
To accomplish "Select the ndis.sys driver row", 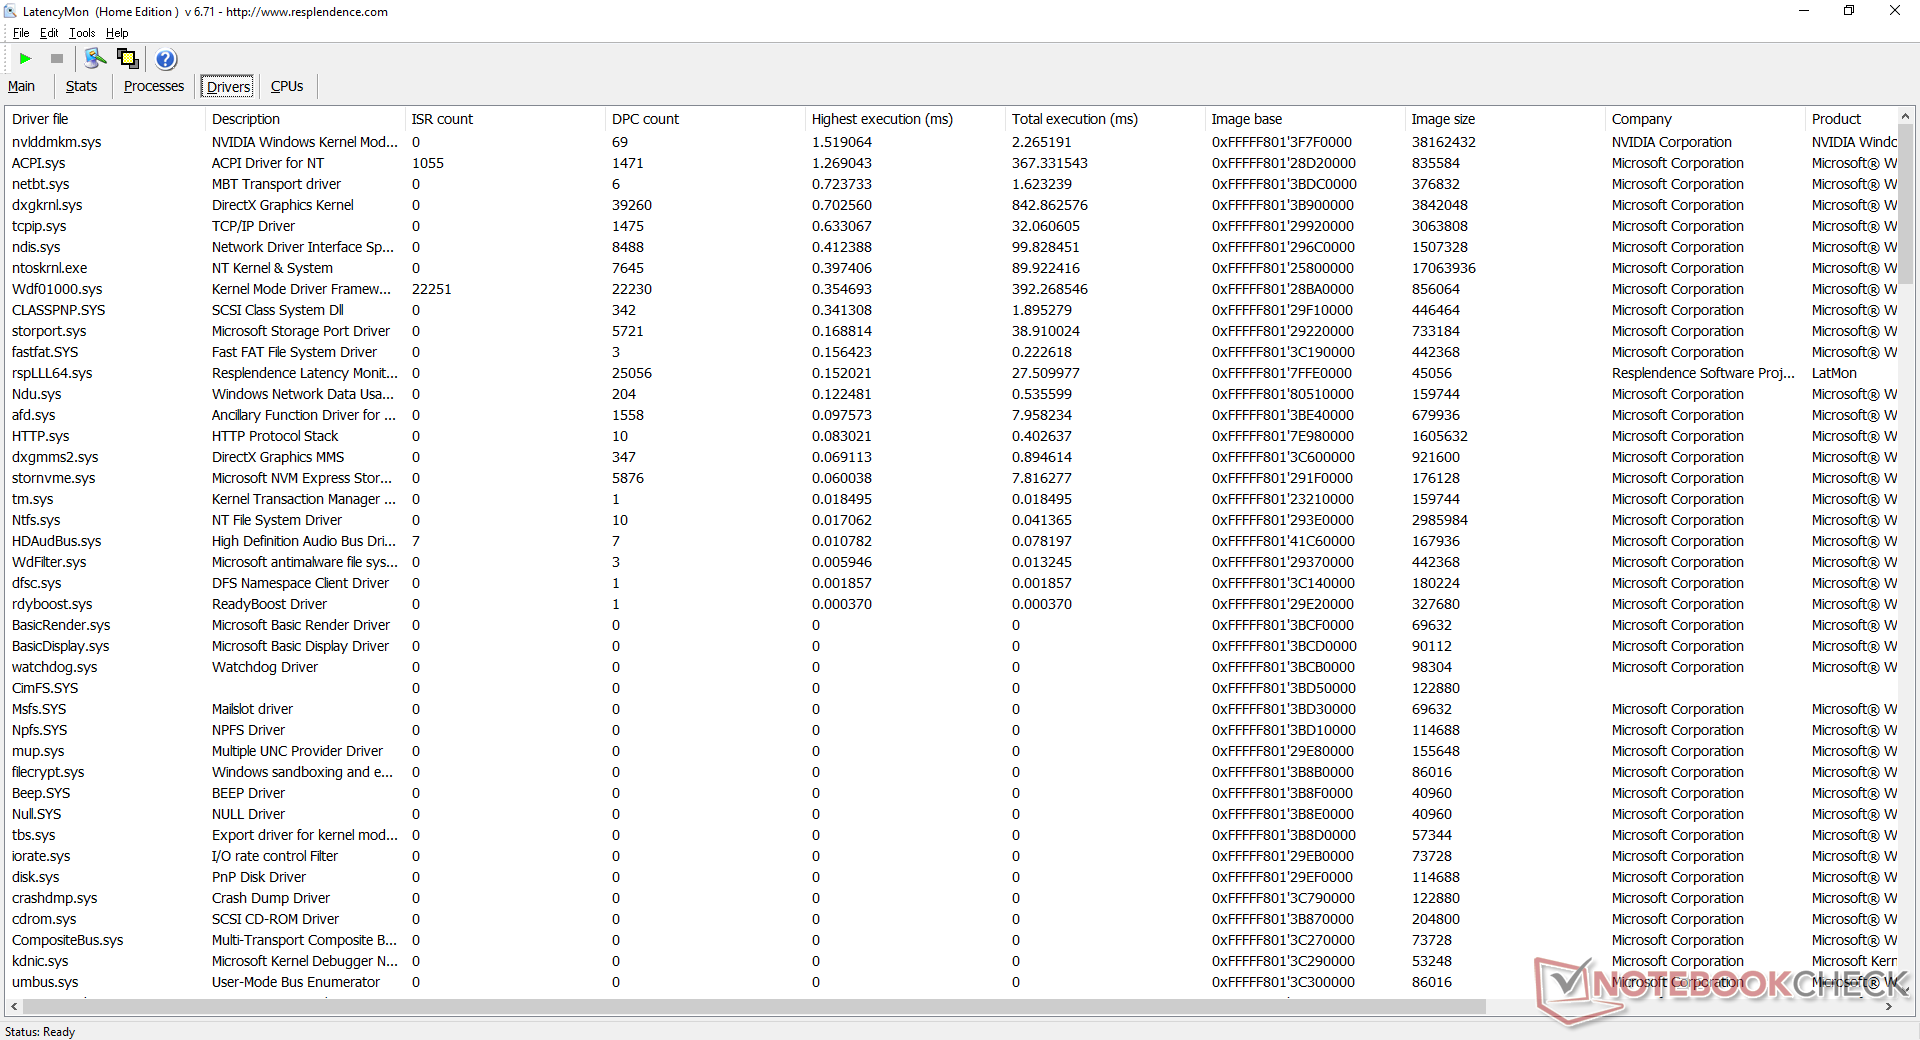I will tap(951, 247).
